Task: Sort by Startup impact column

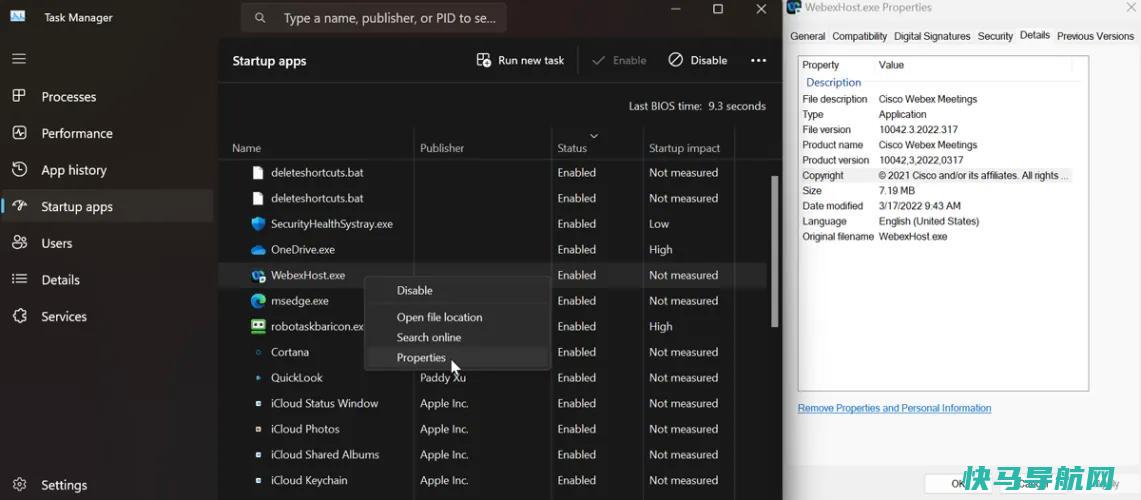Action: click(x=684, y=148)
